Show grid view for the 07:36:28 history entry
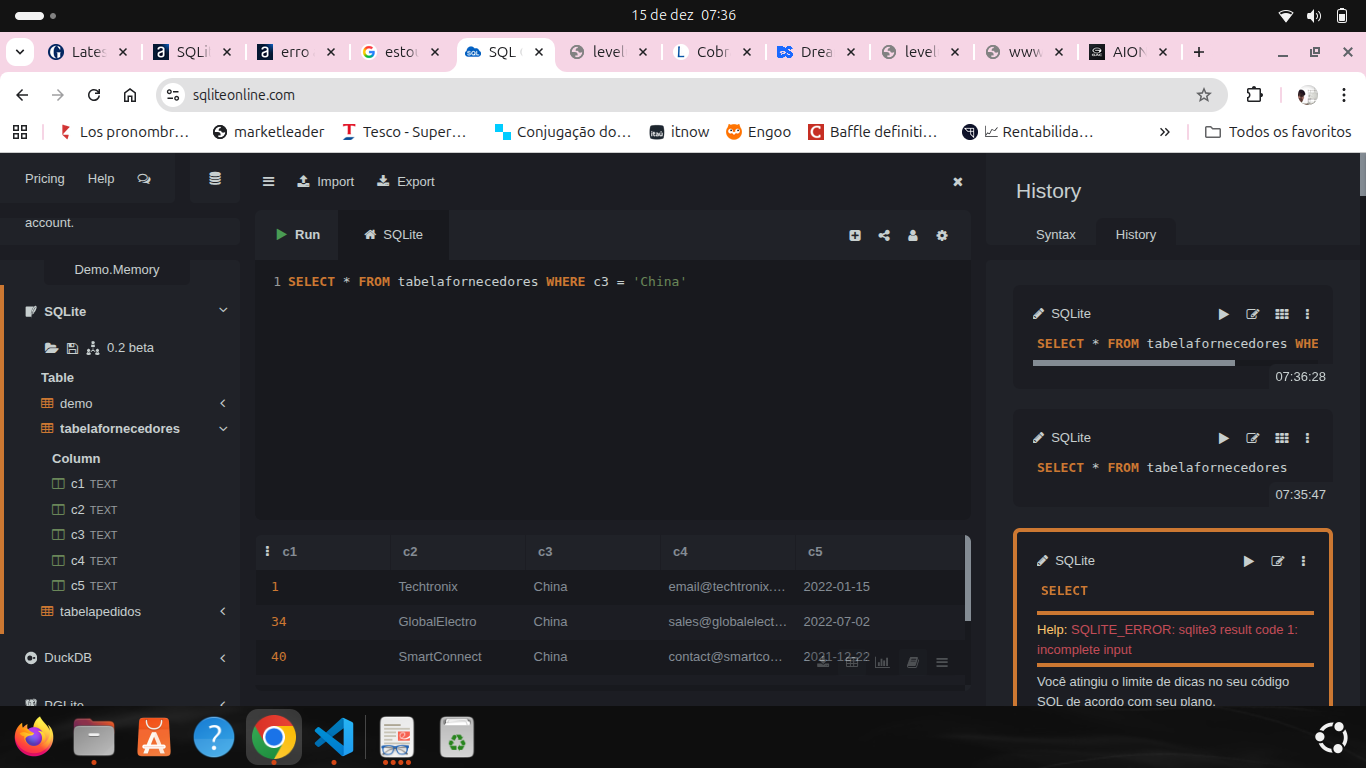 [1281, 314]
